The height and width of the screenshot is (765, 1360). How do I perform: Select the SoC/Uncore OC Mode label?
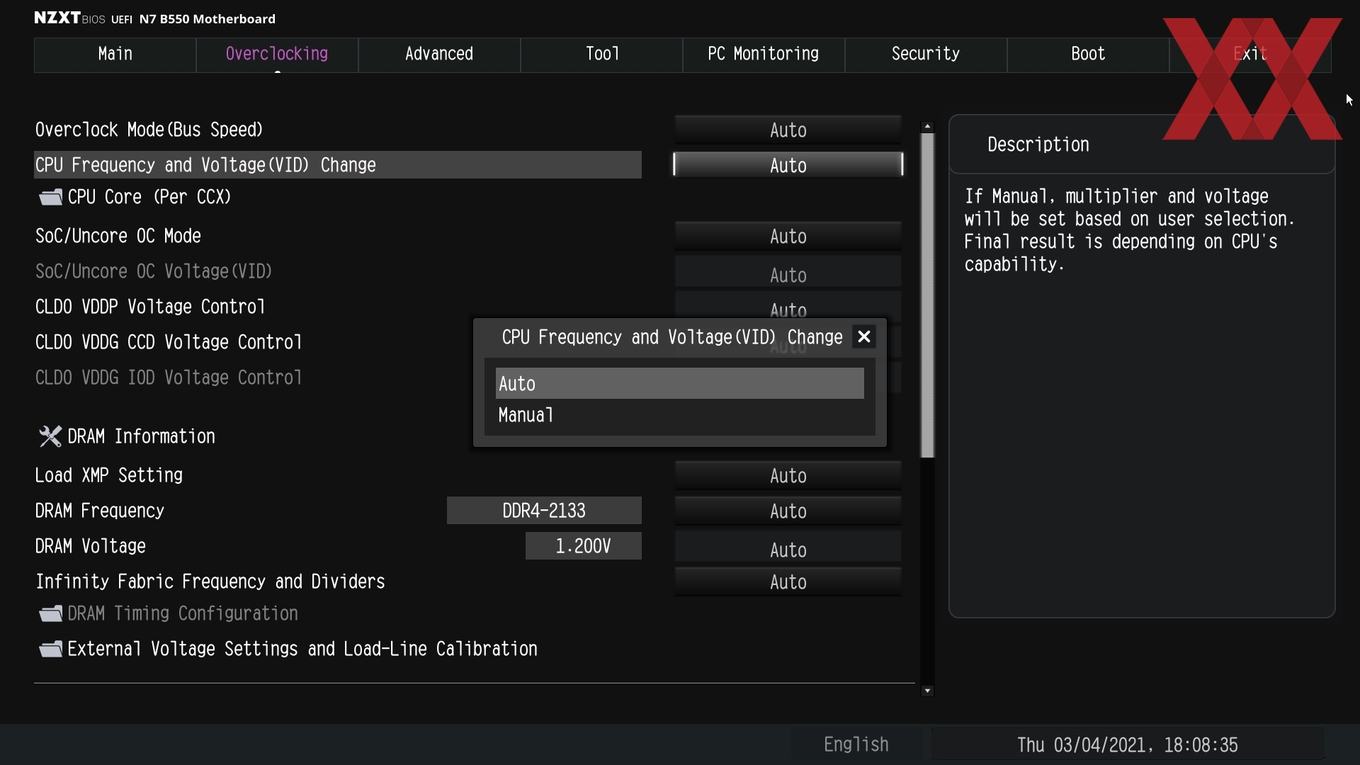pyautogui.click(x=118, y=236)
